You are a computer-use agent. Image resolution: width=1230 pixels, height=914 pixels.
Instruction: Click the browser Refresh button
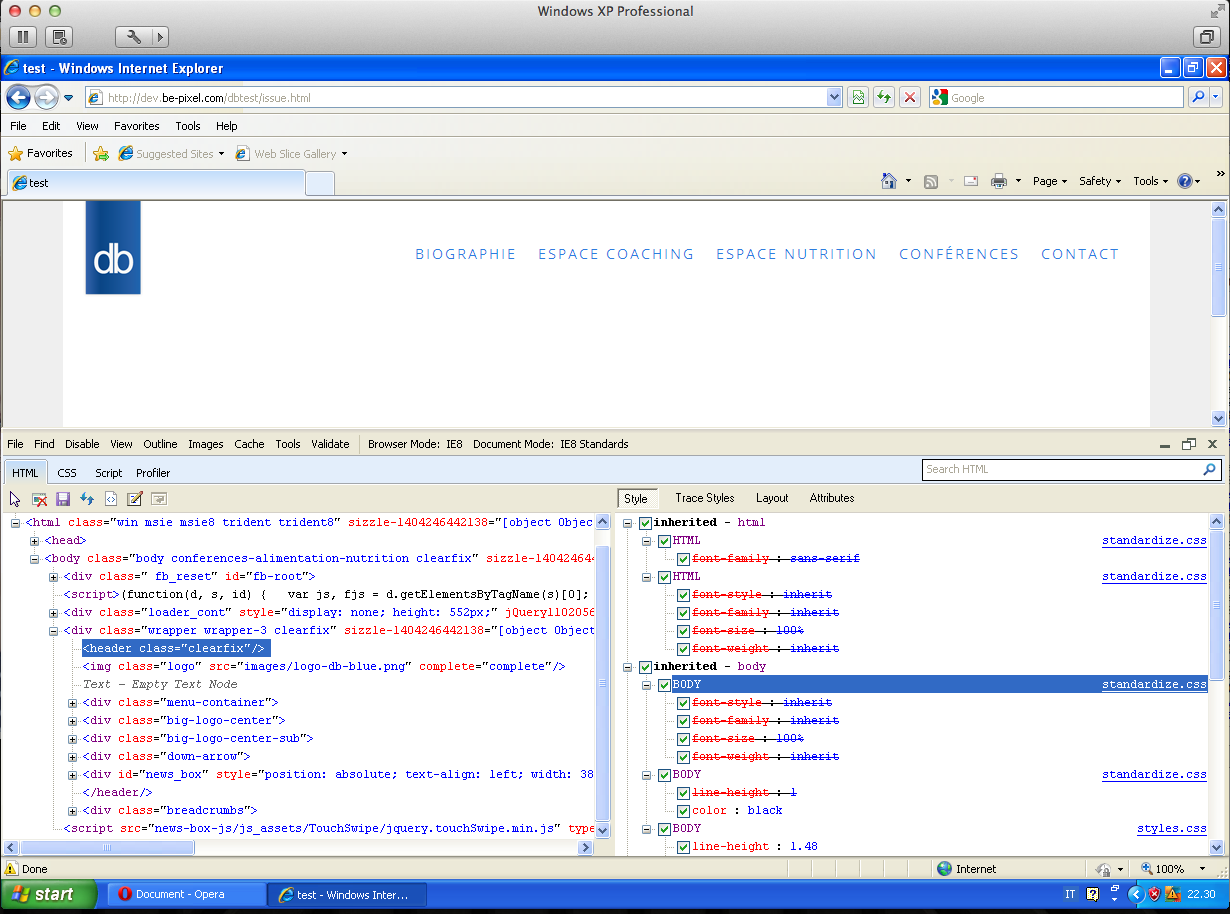tap(883, 97)
